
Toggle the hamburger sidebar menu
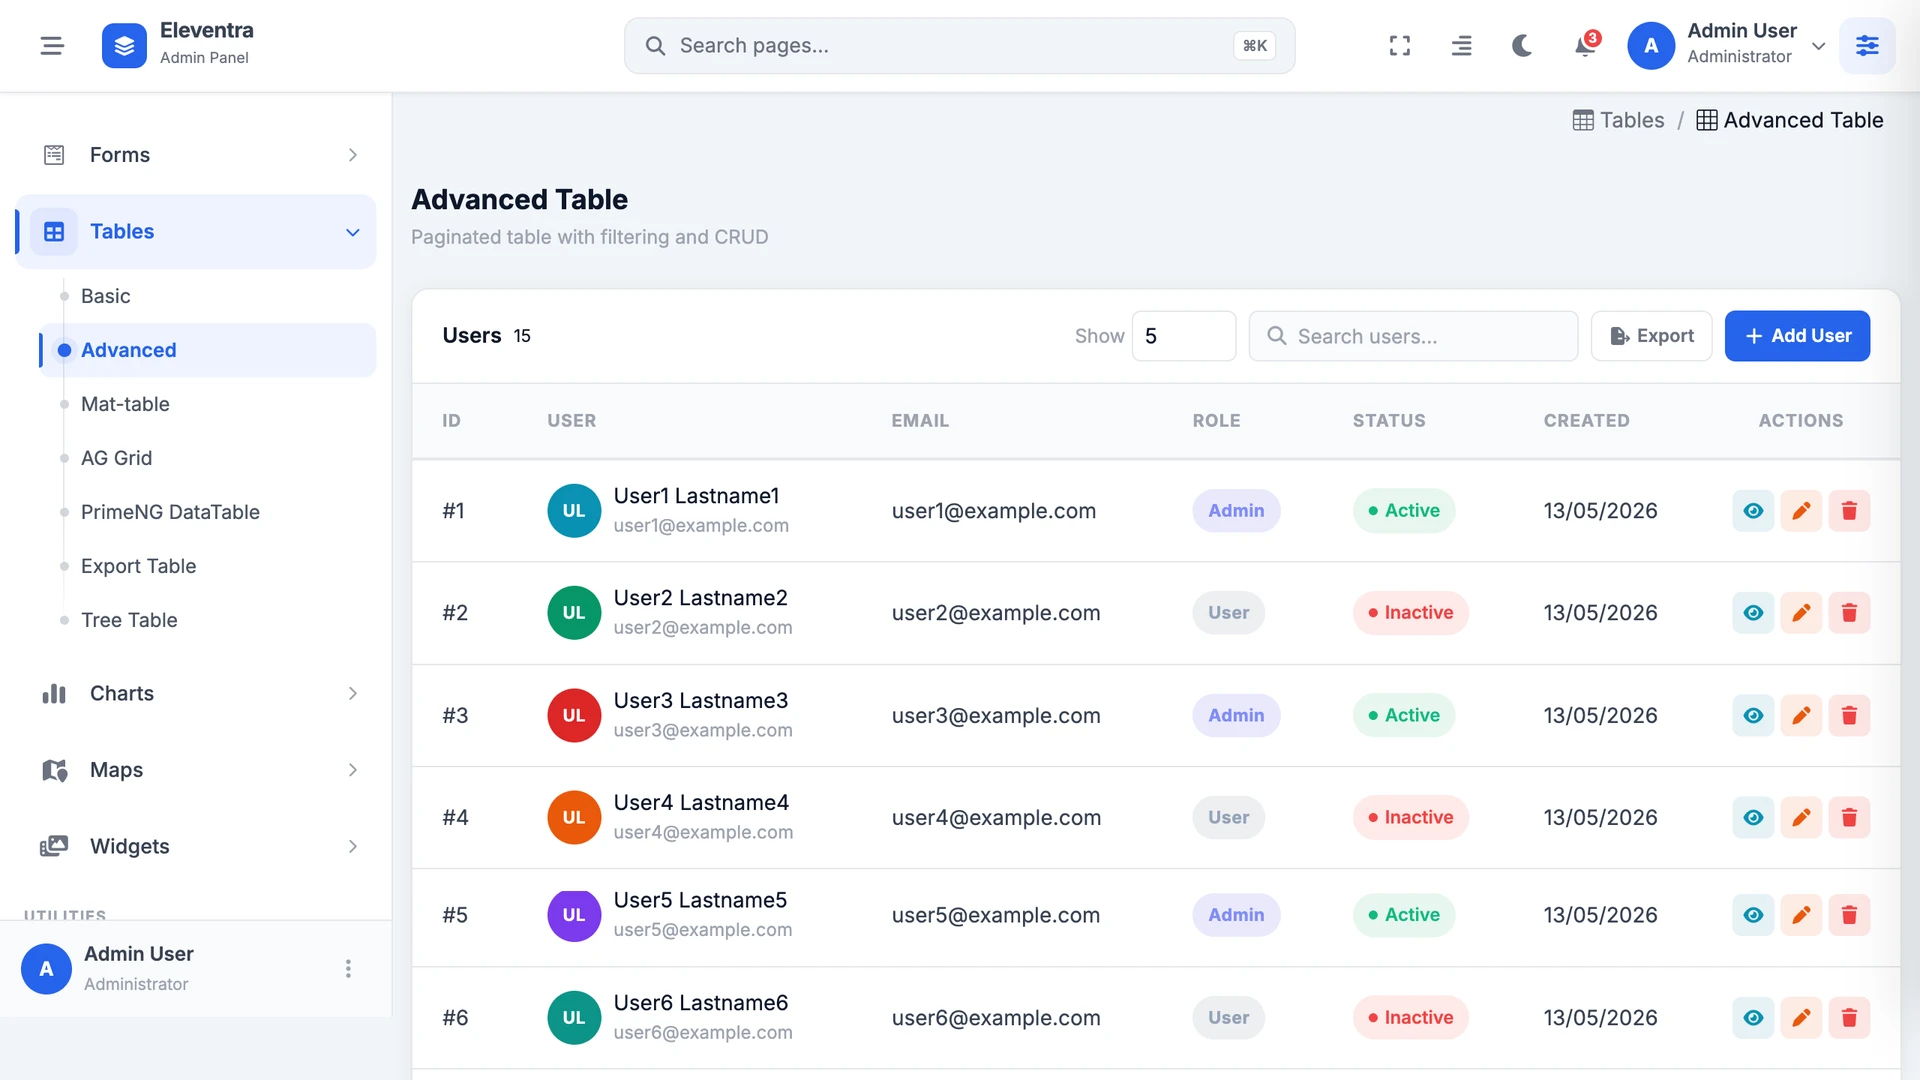52,46
